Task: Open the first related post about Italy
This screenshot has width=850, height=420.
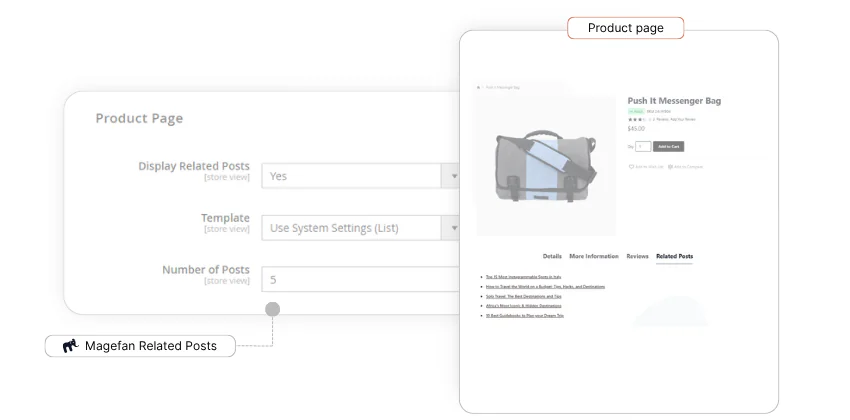Action: pyautogui.click(x=524, y=276)
